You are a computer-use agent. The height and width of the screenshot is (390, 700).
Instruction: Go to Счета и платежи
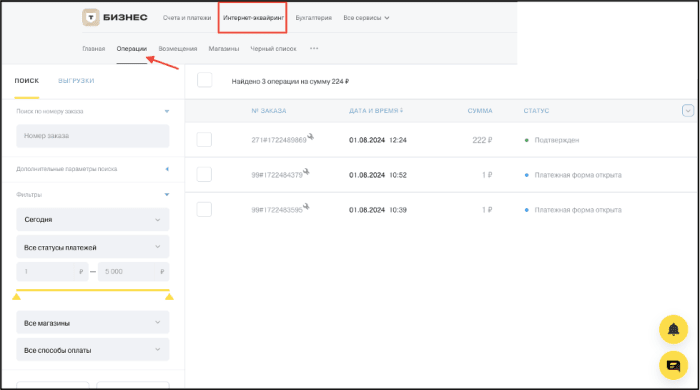tap(187, 18)
